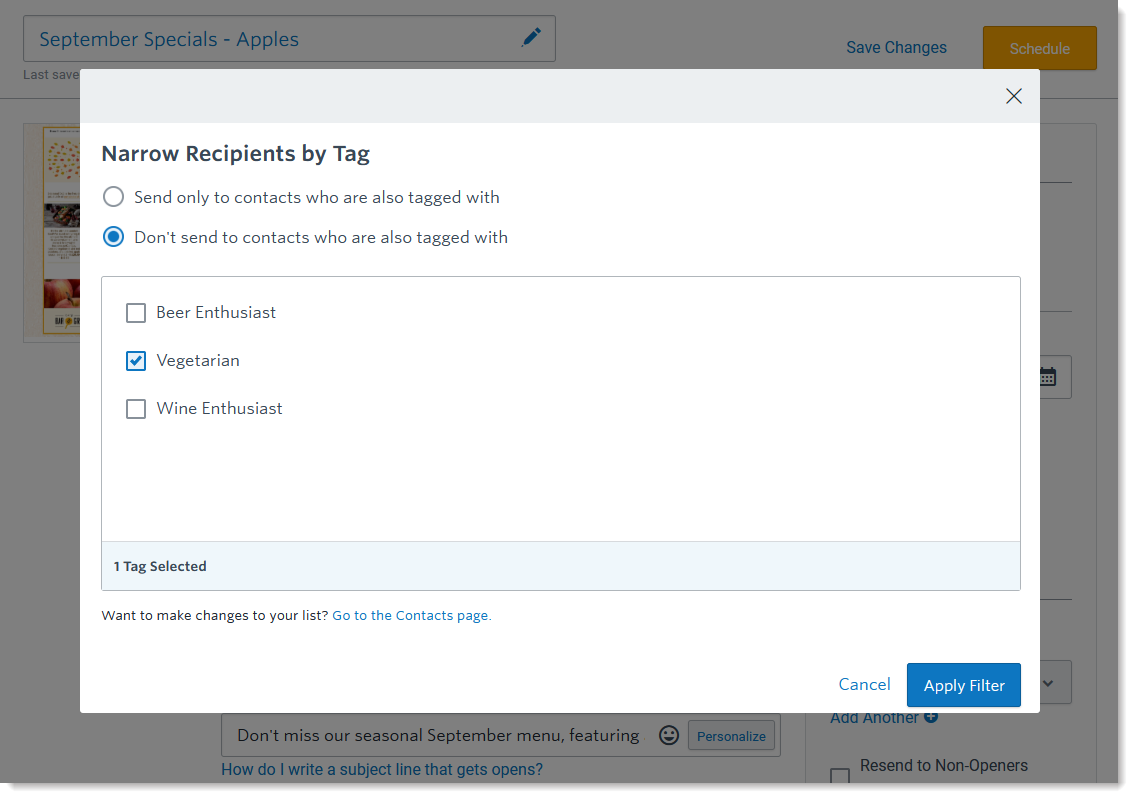Cancel the tag filter dialog
The height and width of the screenshot is (798, 1133).
pyautogui.click(x=864, y=685)
